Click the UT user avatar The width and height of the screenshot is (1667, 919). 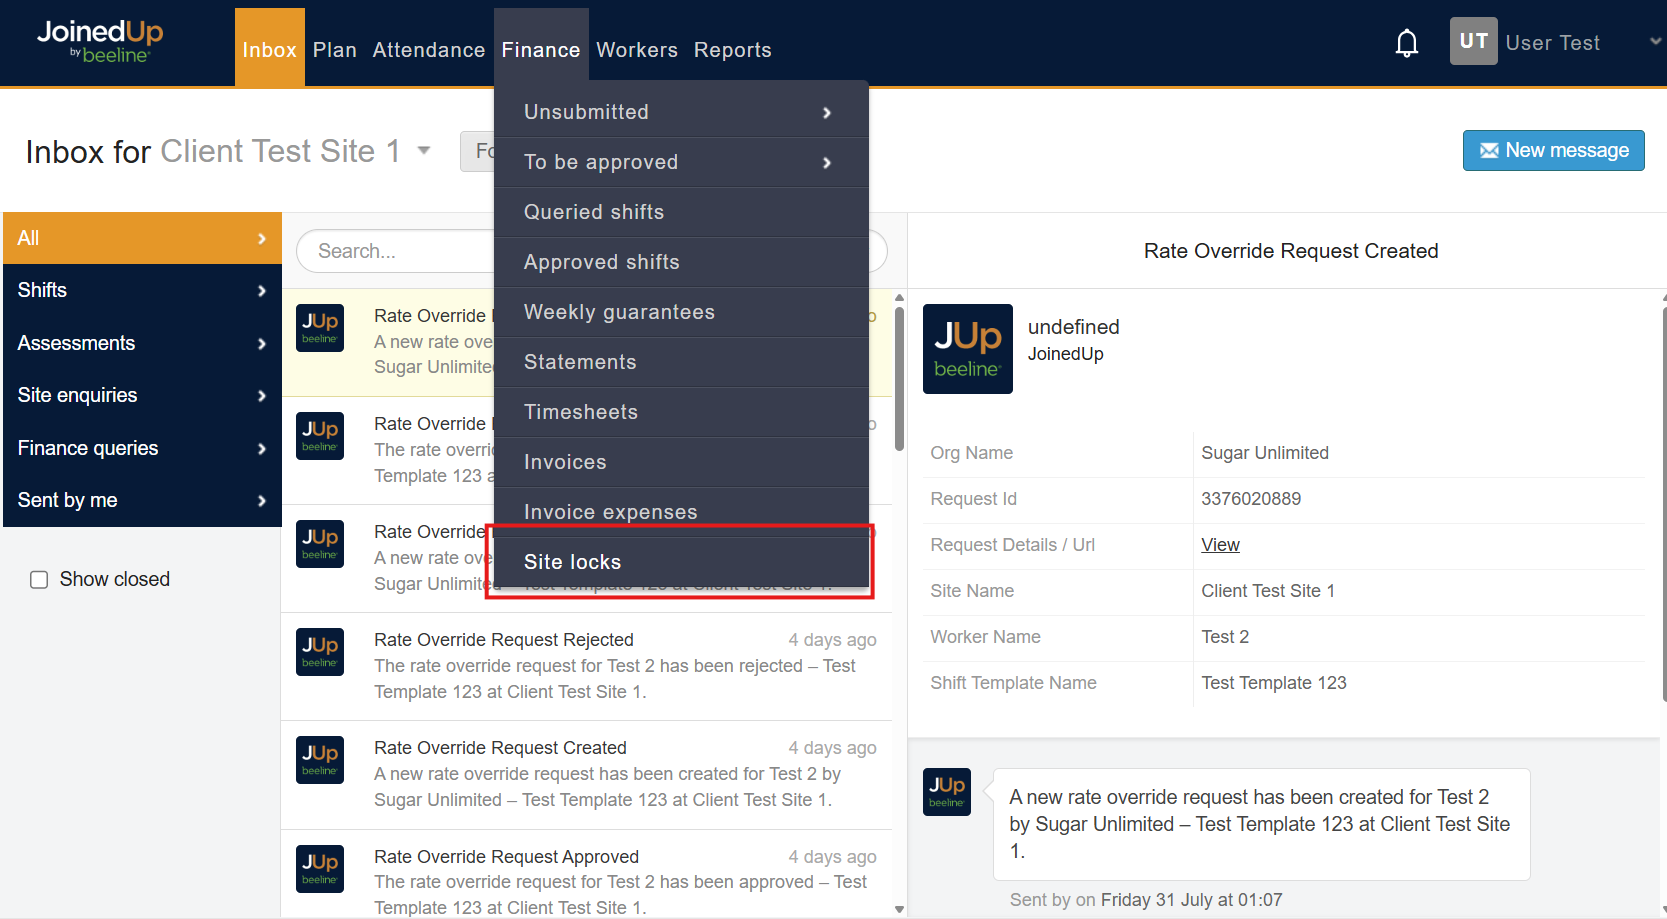(1473, 41)
